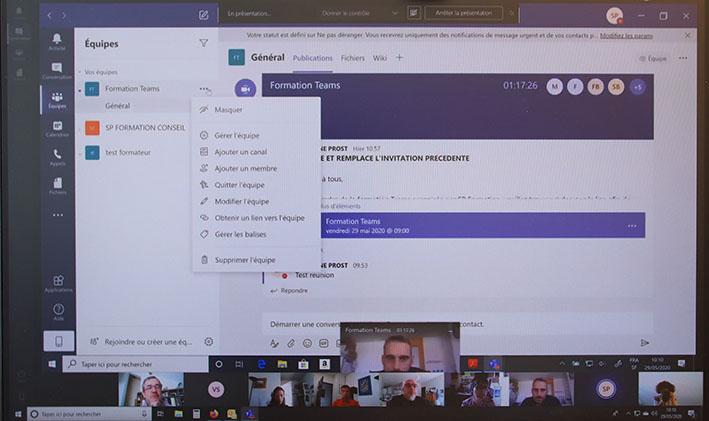Switch to the Fichiers tab
Image resolution: width=709 pixels, height=421 pixels.
tap(353, 58)
